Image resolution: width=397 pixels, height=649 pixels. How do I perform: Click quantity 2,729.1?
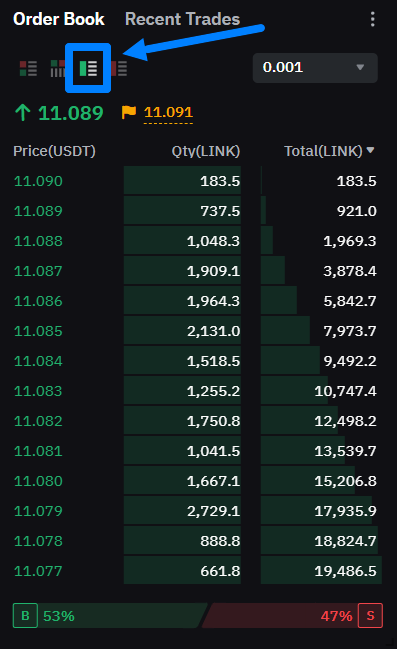(x=213, y=511)
